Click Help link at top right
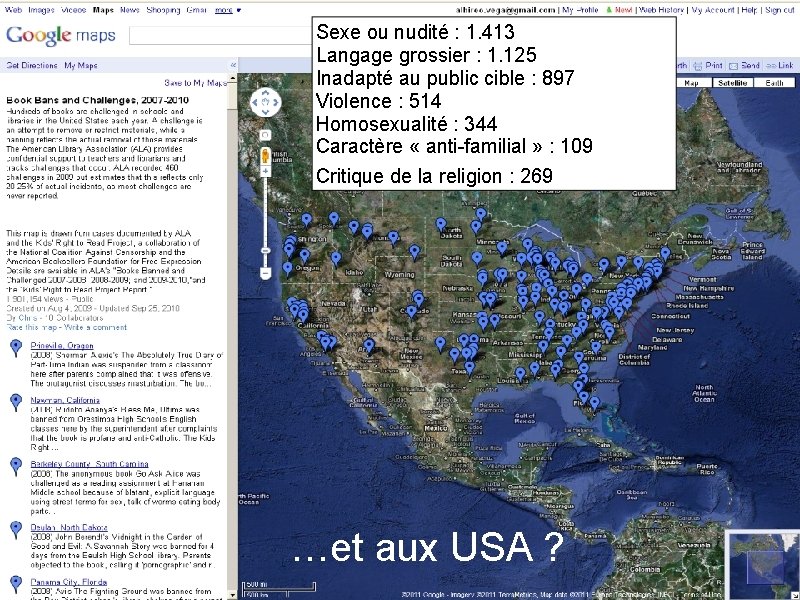This screenshot has height=600, width=800. (749, 10)
